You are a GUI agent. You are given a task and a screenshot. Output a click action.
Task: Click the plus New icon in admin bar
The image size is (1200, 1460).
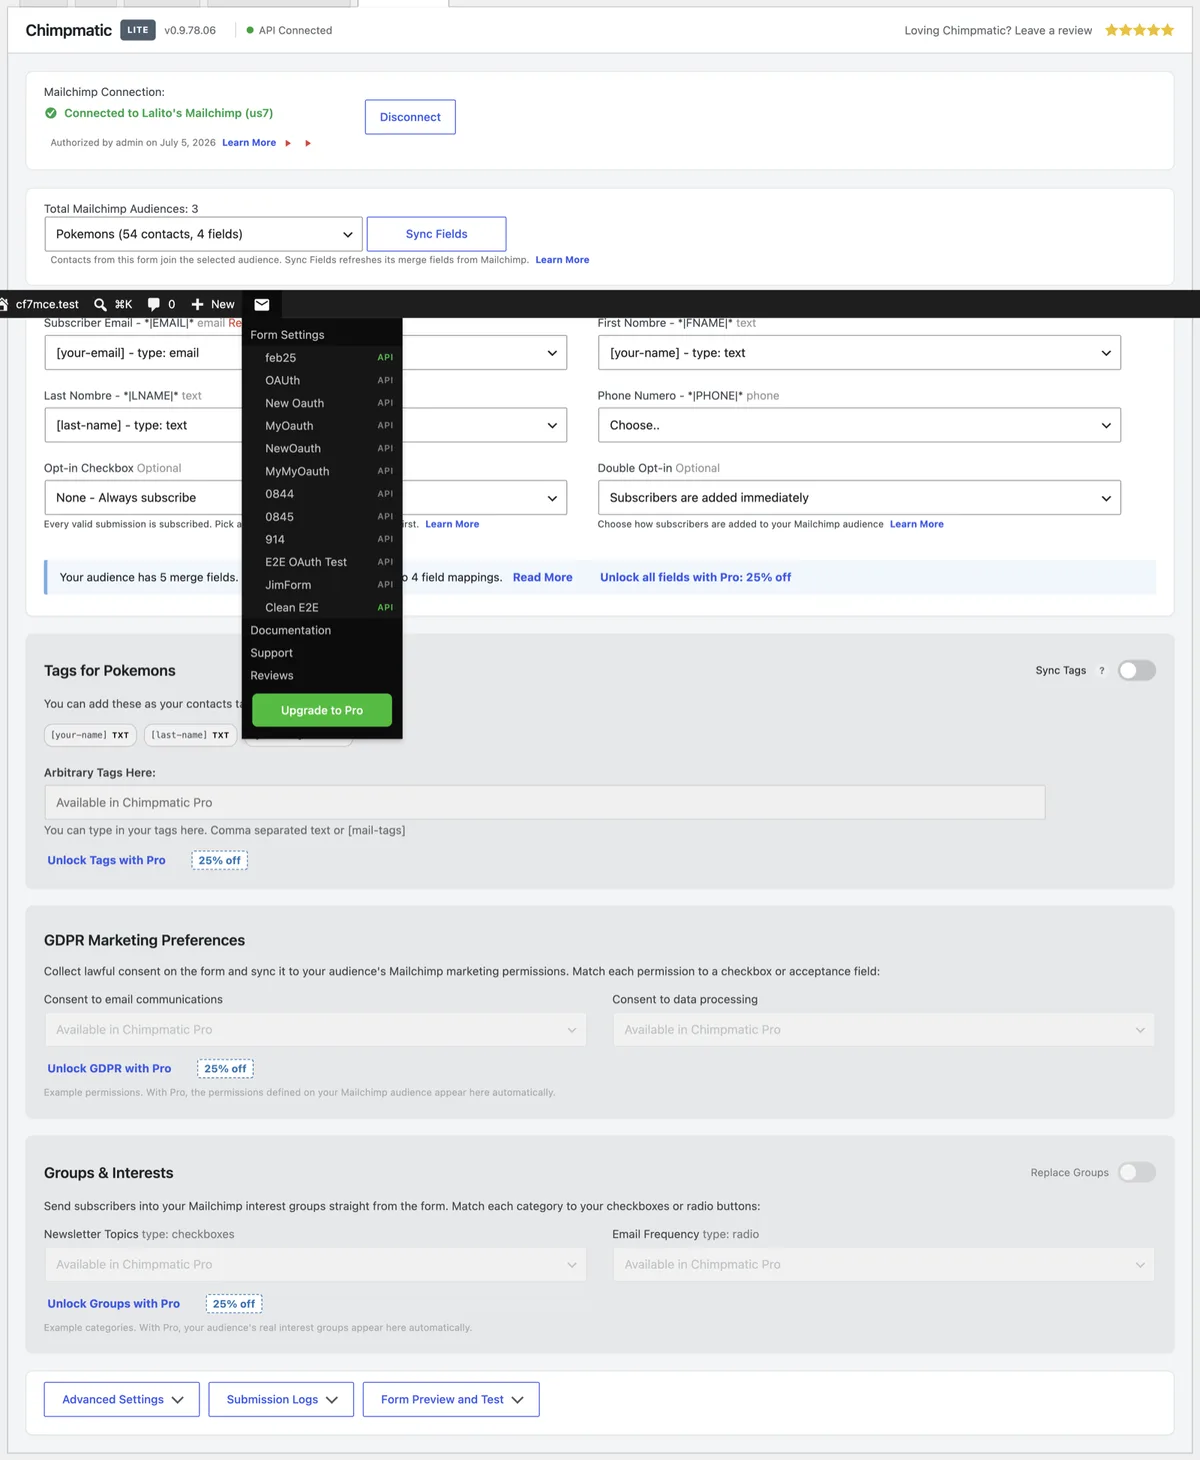pyautogui.click(x=197, y=305)
